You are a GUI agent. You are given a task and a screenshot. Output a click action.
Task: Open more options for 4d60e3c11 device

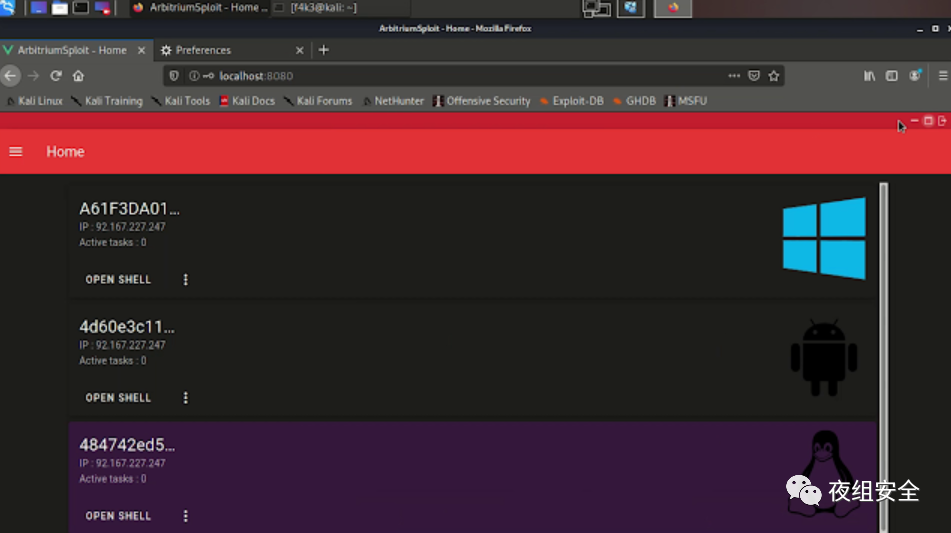[186, 398]
